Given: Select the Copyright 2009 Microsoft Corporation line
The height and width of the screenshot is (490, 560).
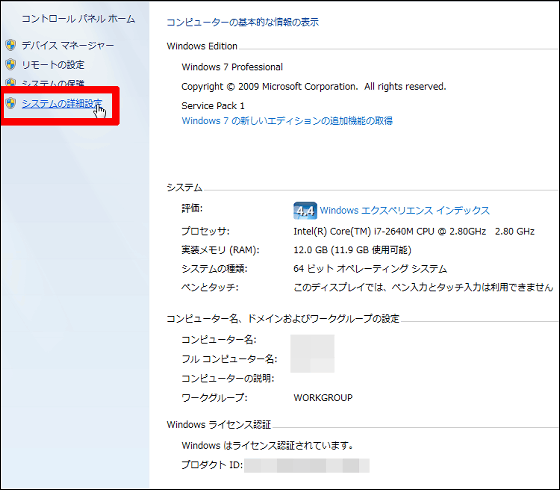Looking at the screenshot, I should point(314,86).
